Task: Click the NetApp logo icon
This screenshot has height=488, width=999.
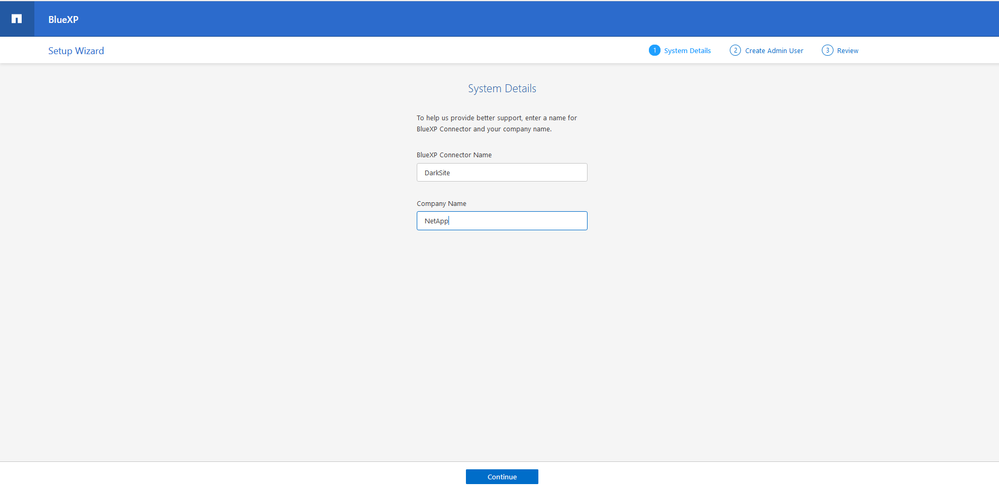Action: coord(17,18)
